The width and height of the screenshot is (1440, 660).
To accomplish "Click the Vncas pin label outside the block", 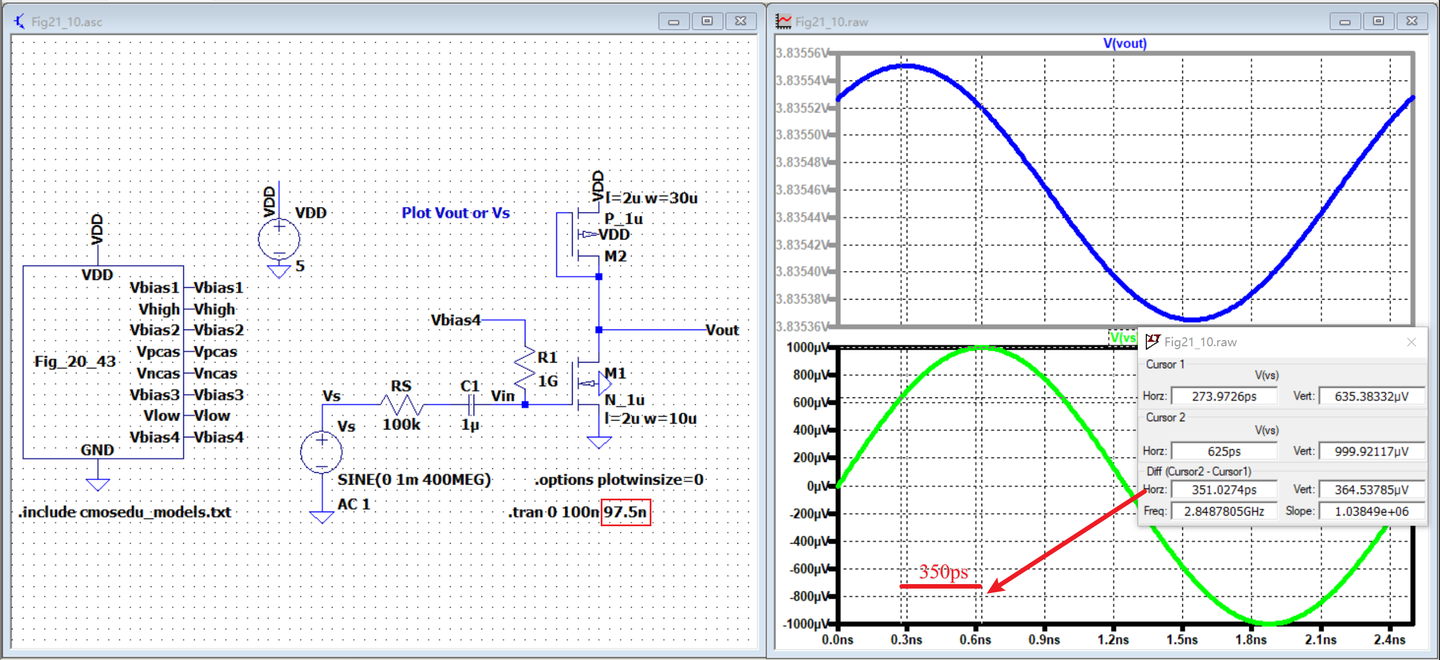I will 216,373.
